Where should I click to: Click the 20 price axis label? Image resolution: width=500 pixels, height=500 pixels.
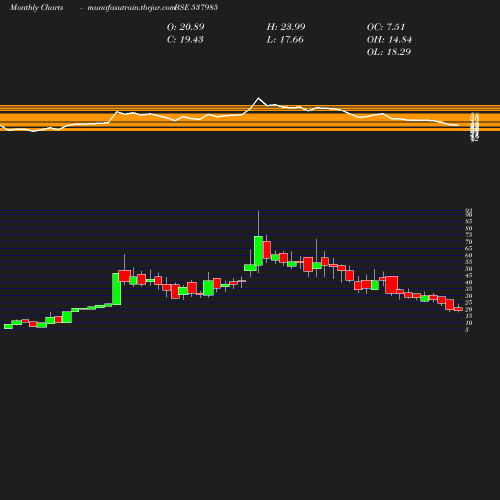469,309
